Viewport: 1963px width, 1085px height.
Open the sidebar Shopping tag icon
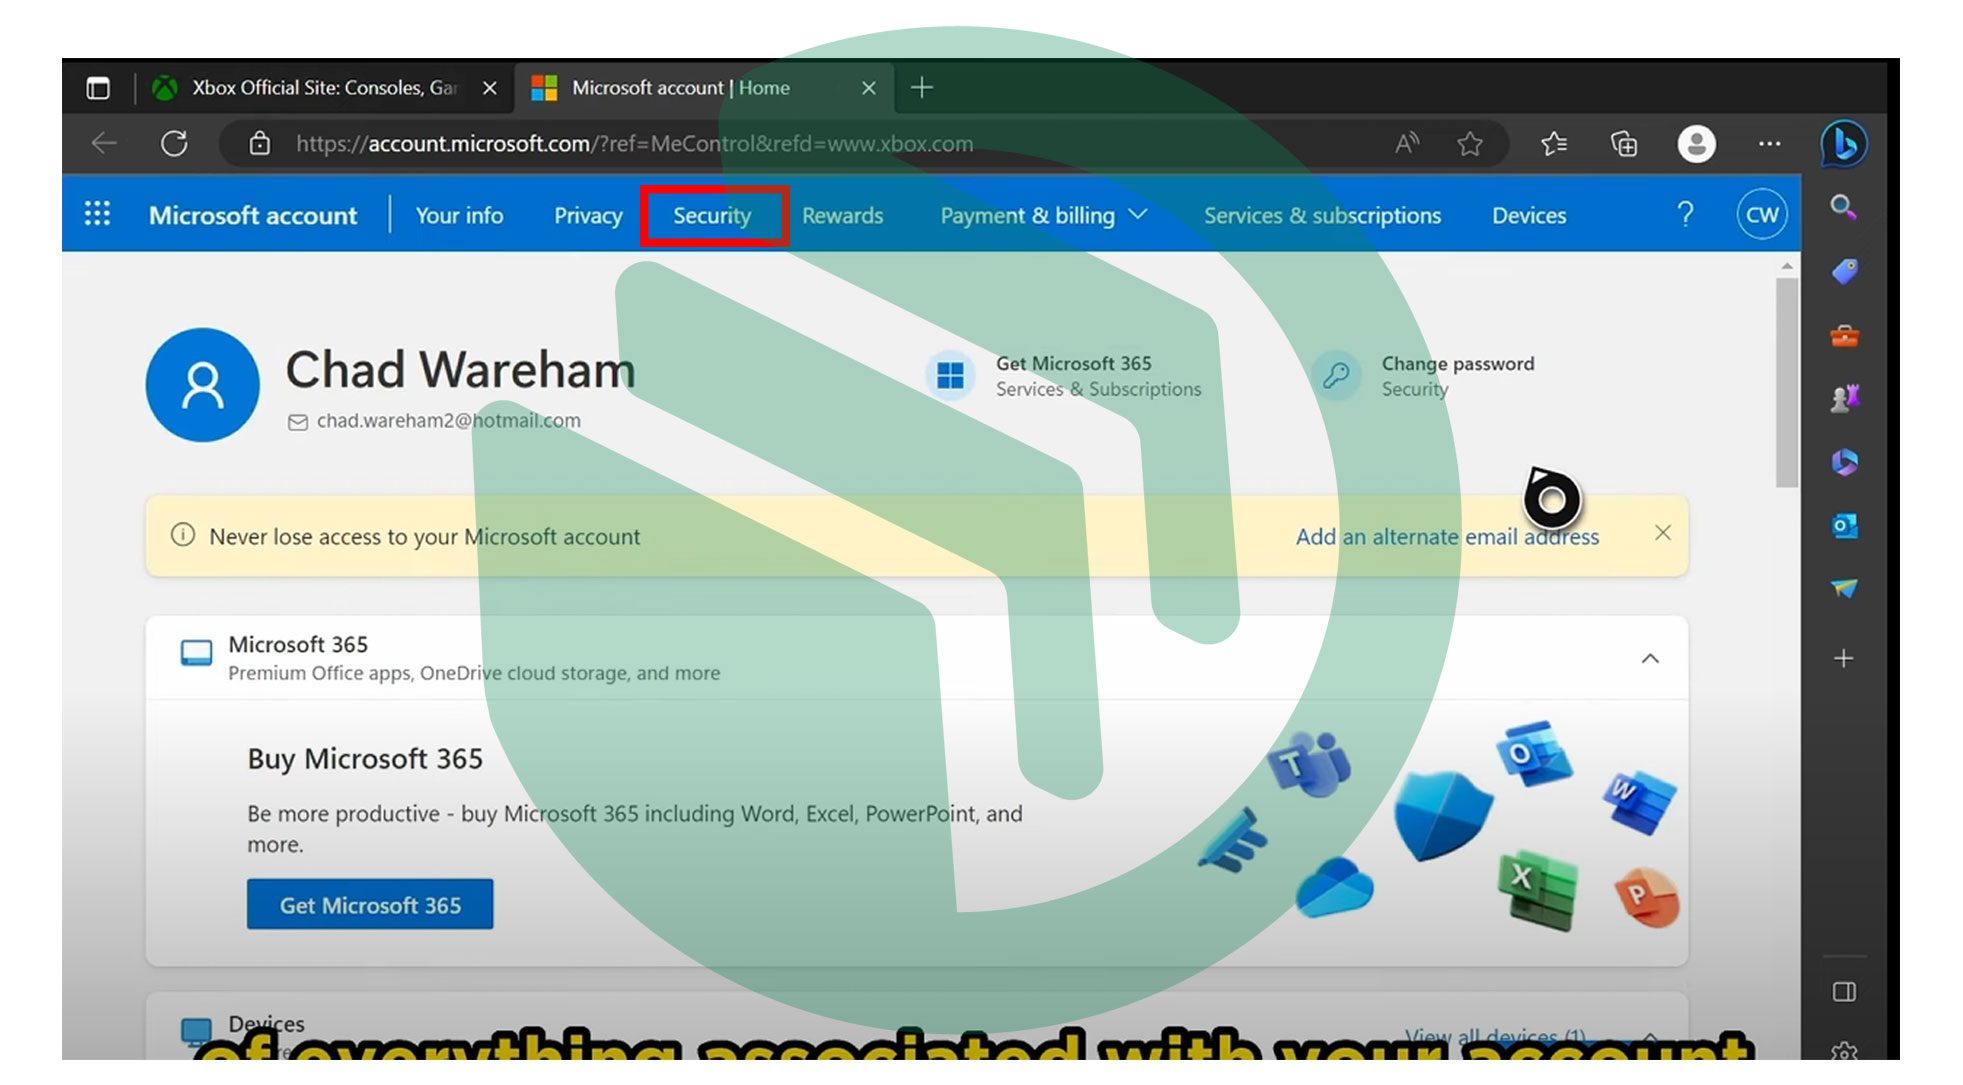tap(1844, 272)
